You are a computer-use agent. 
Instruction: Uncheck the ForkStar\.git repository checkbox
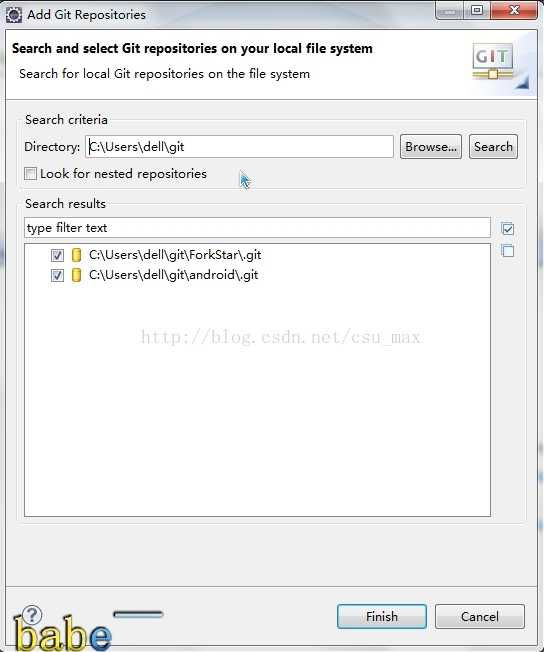point(57,255)
